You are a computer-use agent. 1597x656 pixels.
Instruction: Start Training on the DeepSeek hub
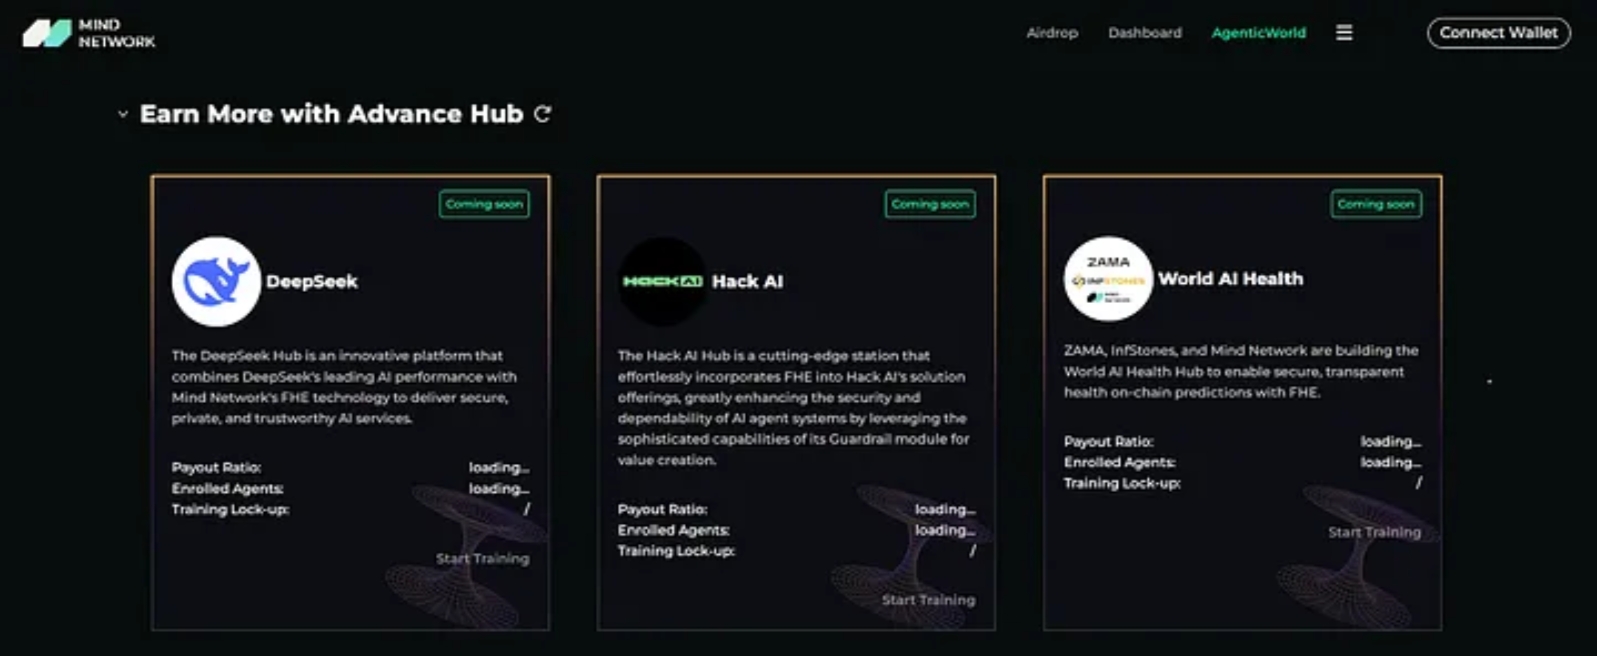pyautogui.click(x=482, y=558)
